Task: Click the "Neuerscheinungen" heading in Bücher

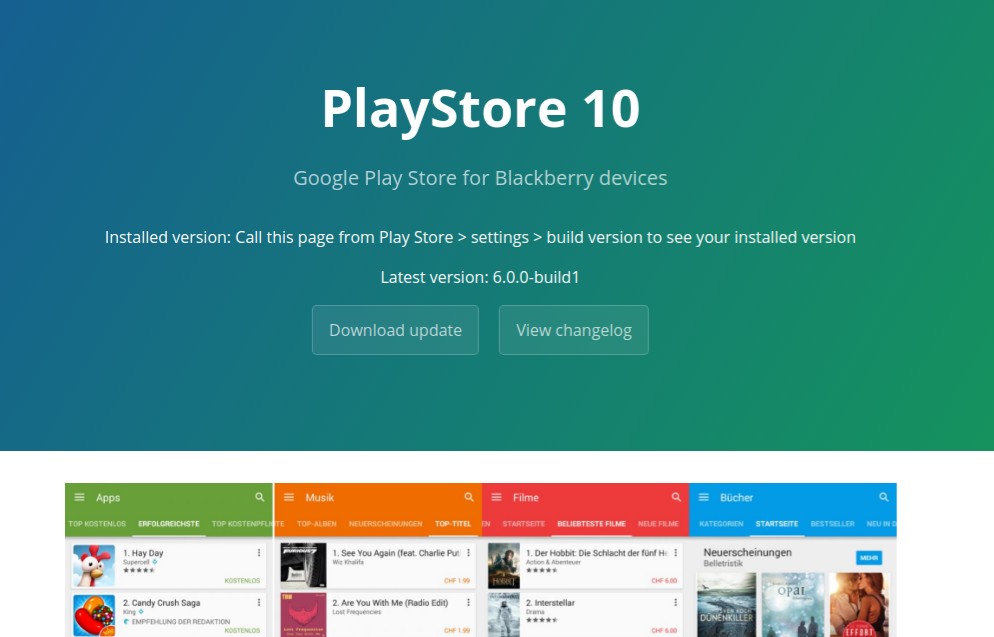Action: click(x=747, y=552)
